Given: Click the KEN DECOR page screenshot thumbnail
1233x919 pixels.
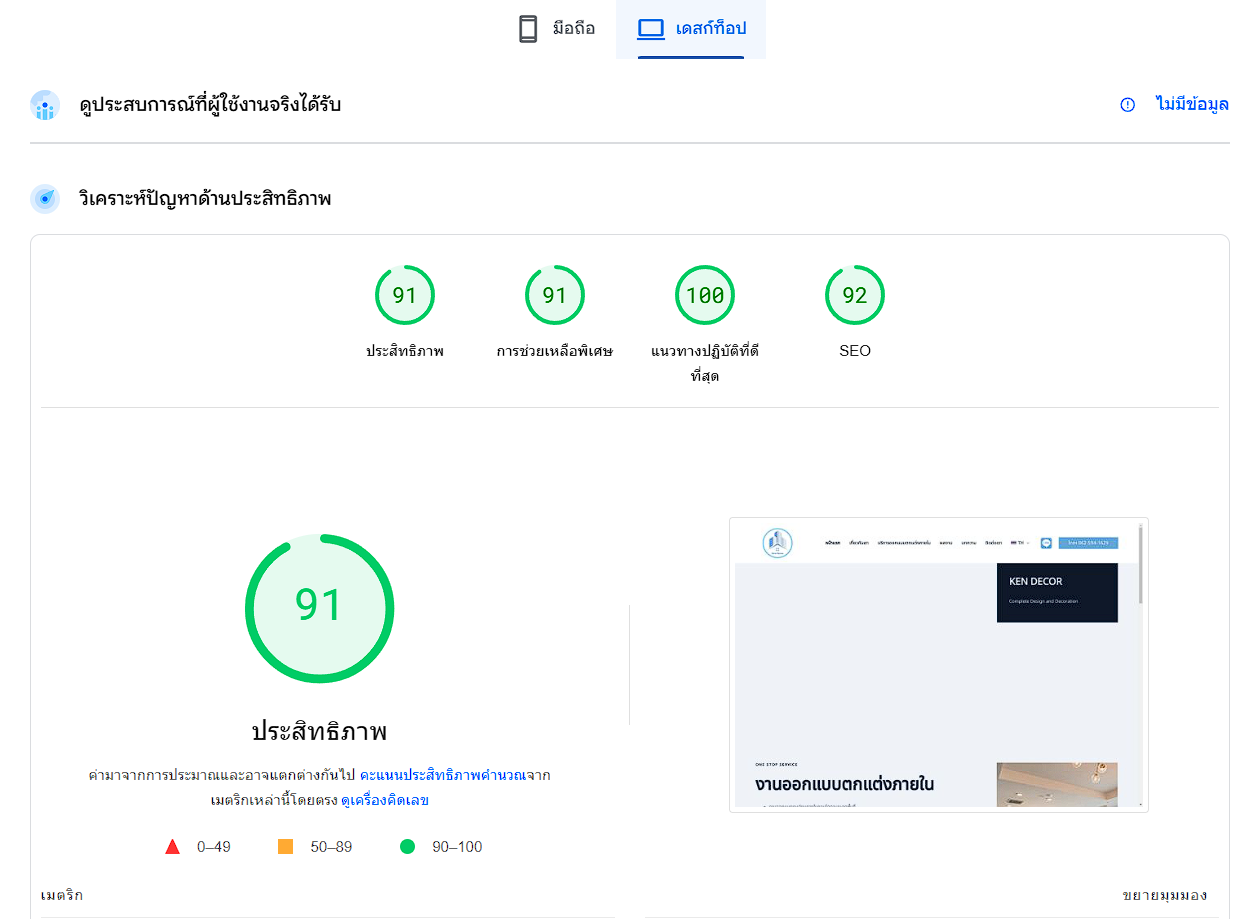Looking at the screenshot, I should click(939, 664).
